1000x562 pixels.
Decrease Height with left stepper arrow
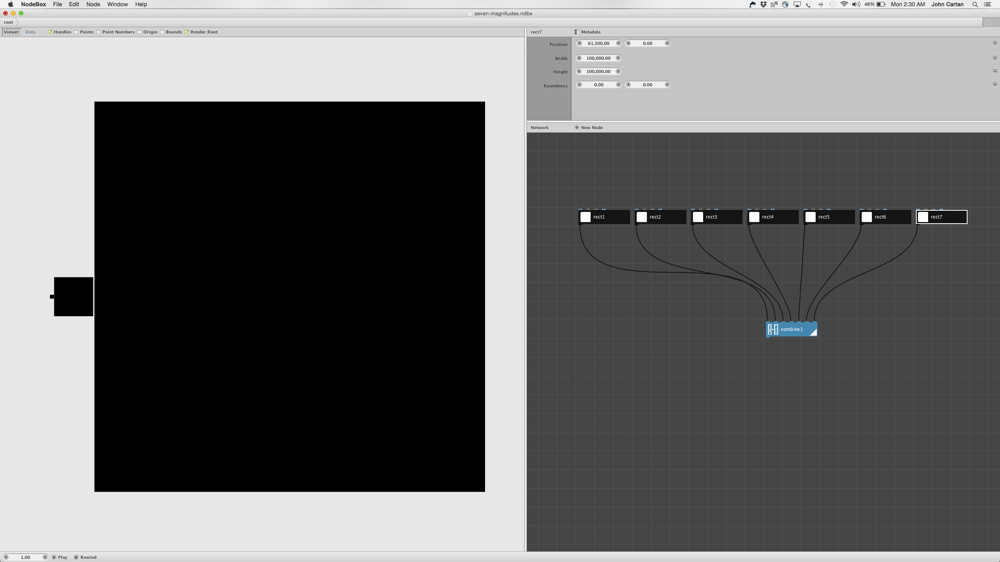(x=579, y=71)
